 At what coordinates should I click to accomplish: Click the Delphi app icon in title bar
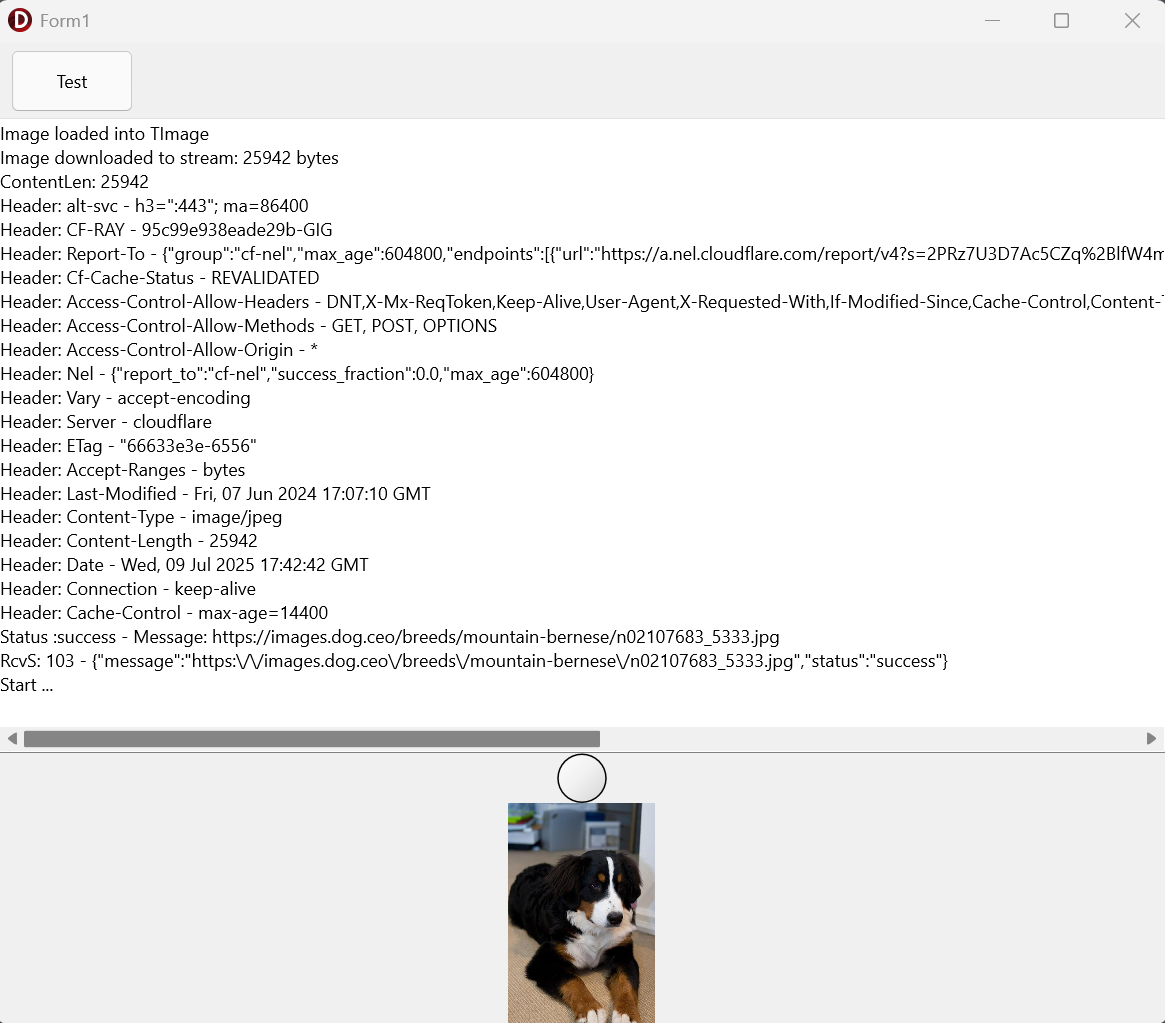20,20
